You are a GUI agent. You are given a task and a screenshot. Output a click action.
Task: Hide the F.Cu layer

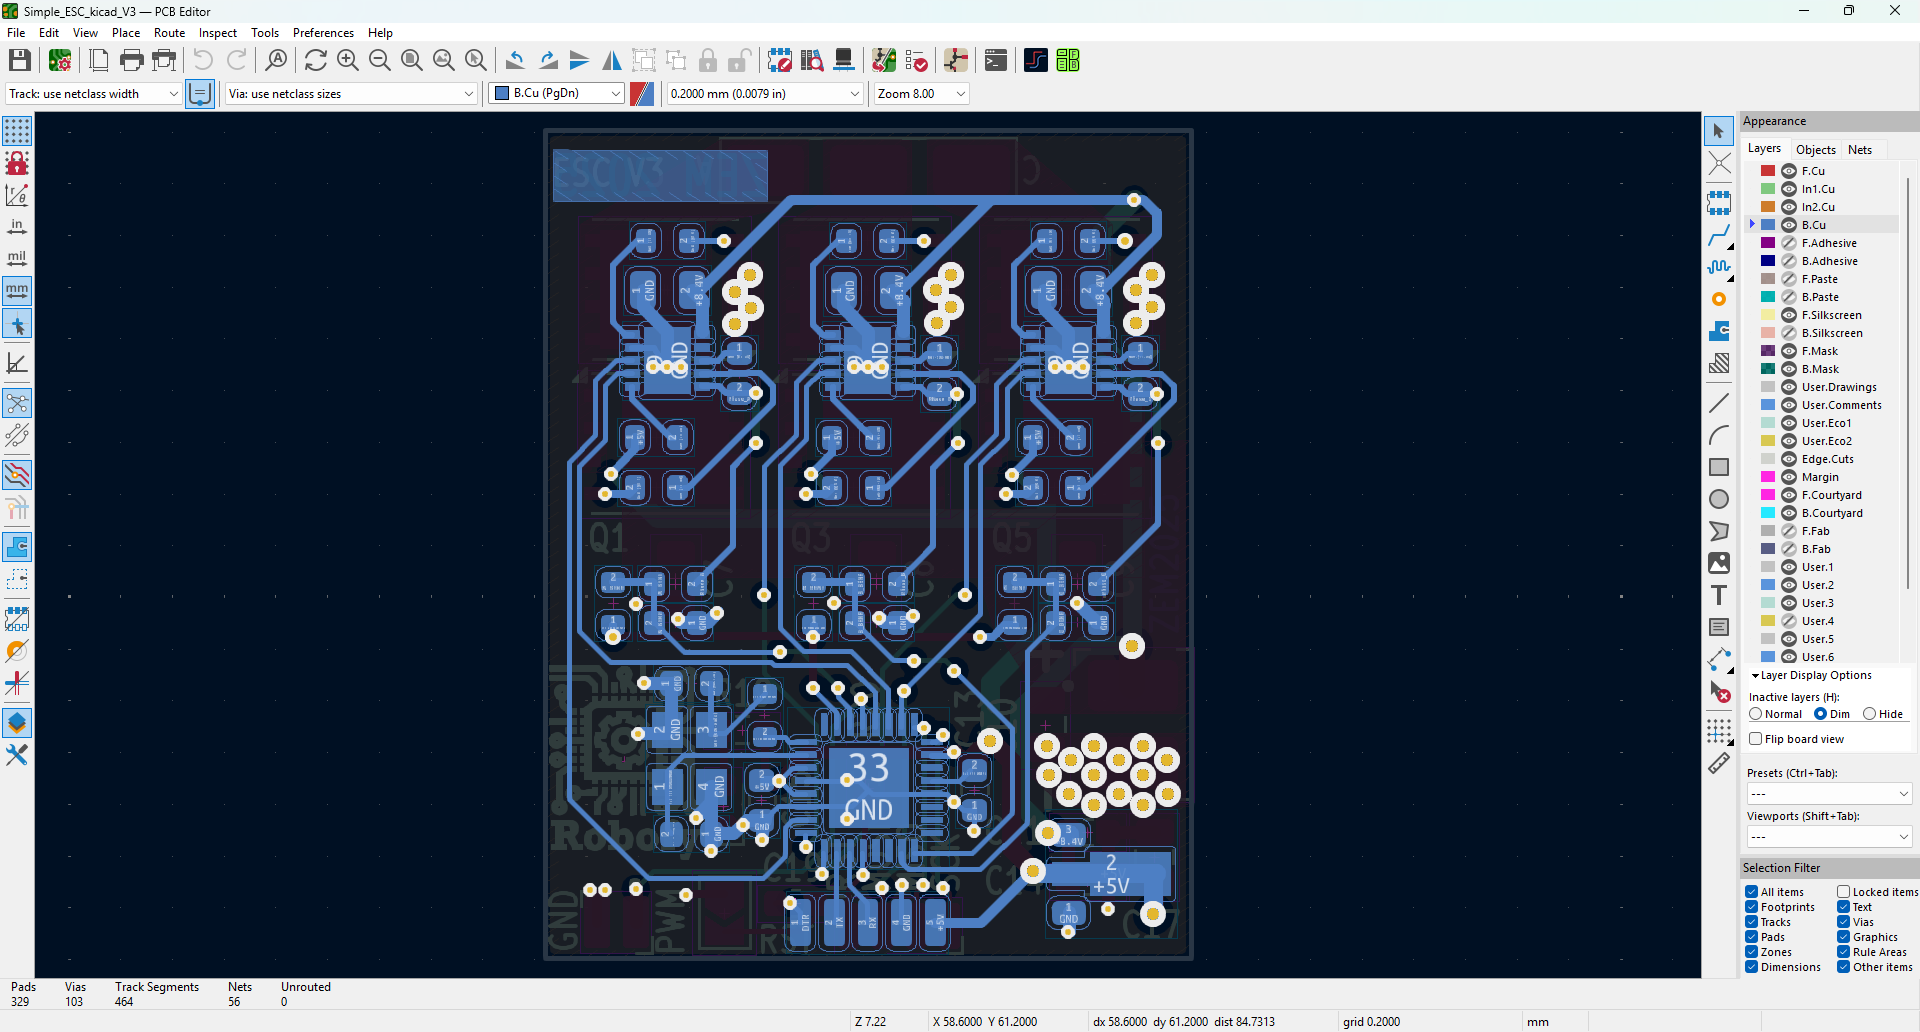tap(1789, 171)
